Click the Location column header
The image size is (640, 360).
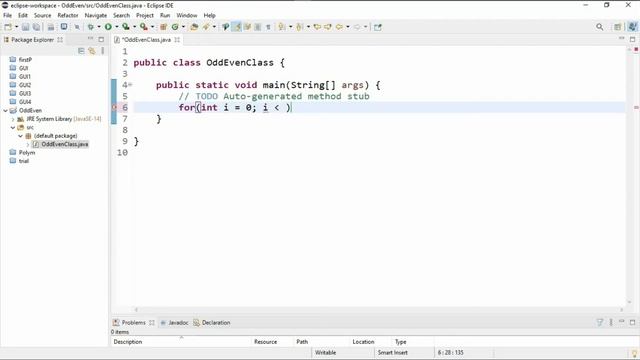[363, 342]
